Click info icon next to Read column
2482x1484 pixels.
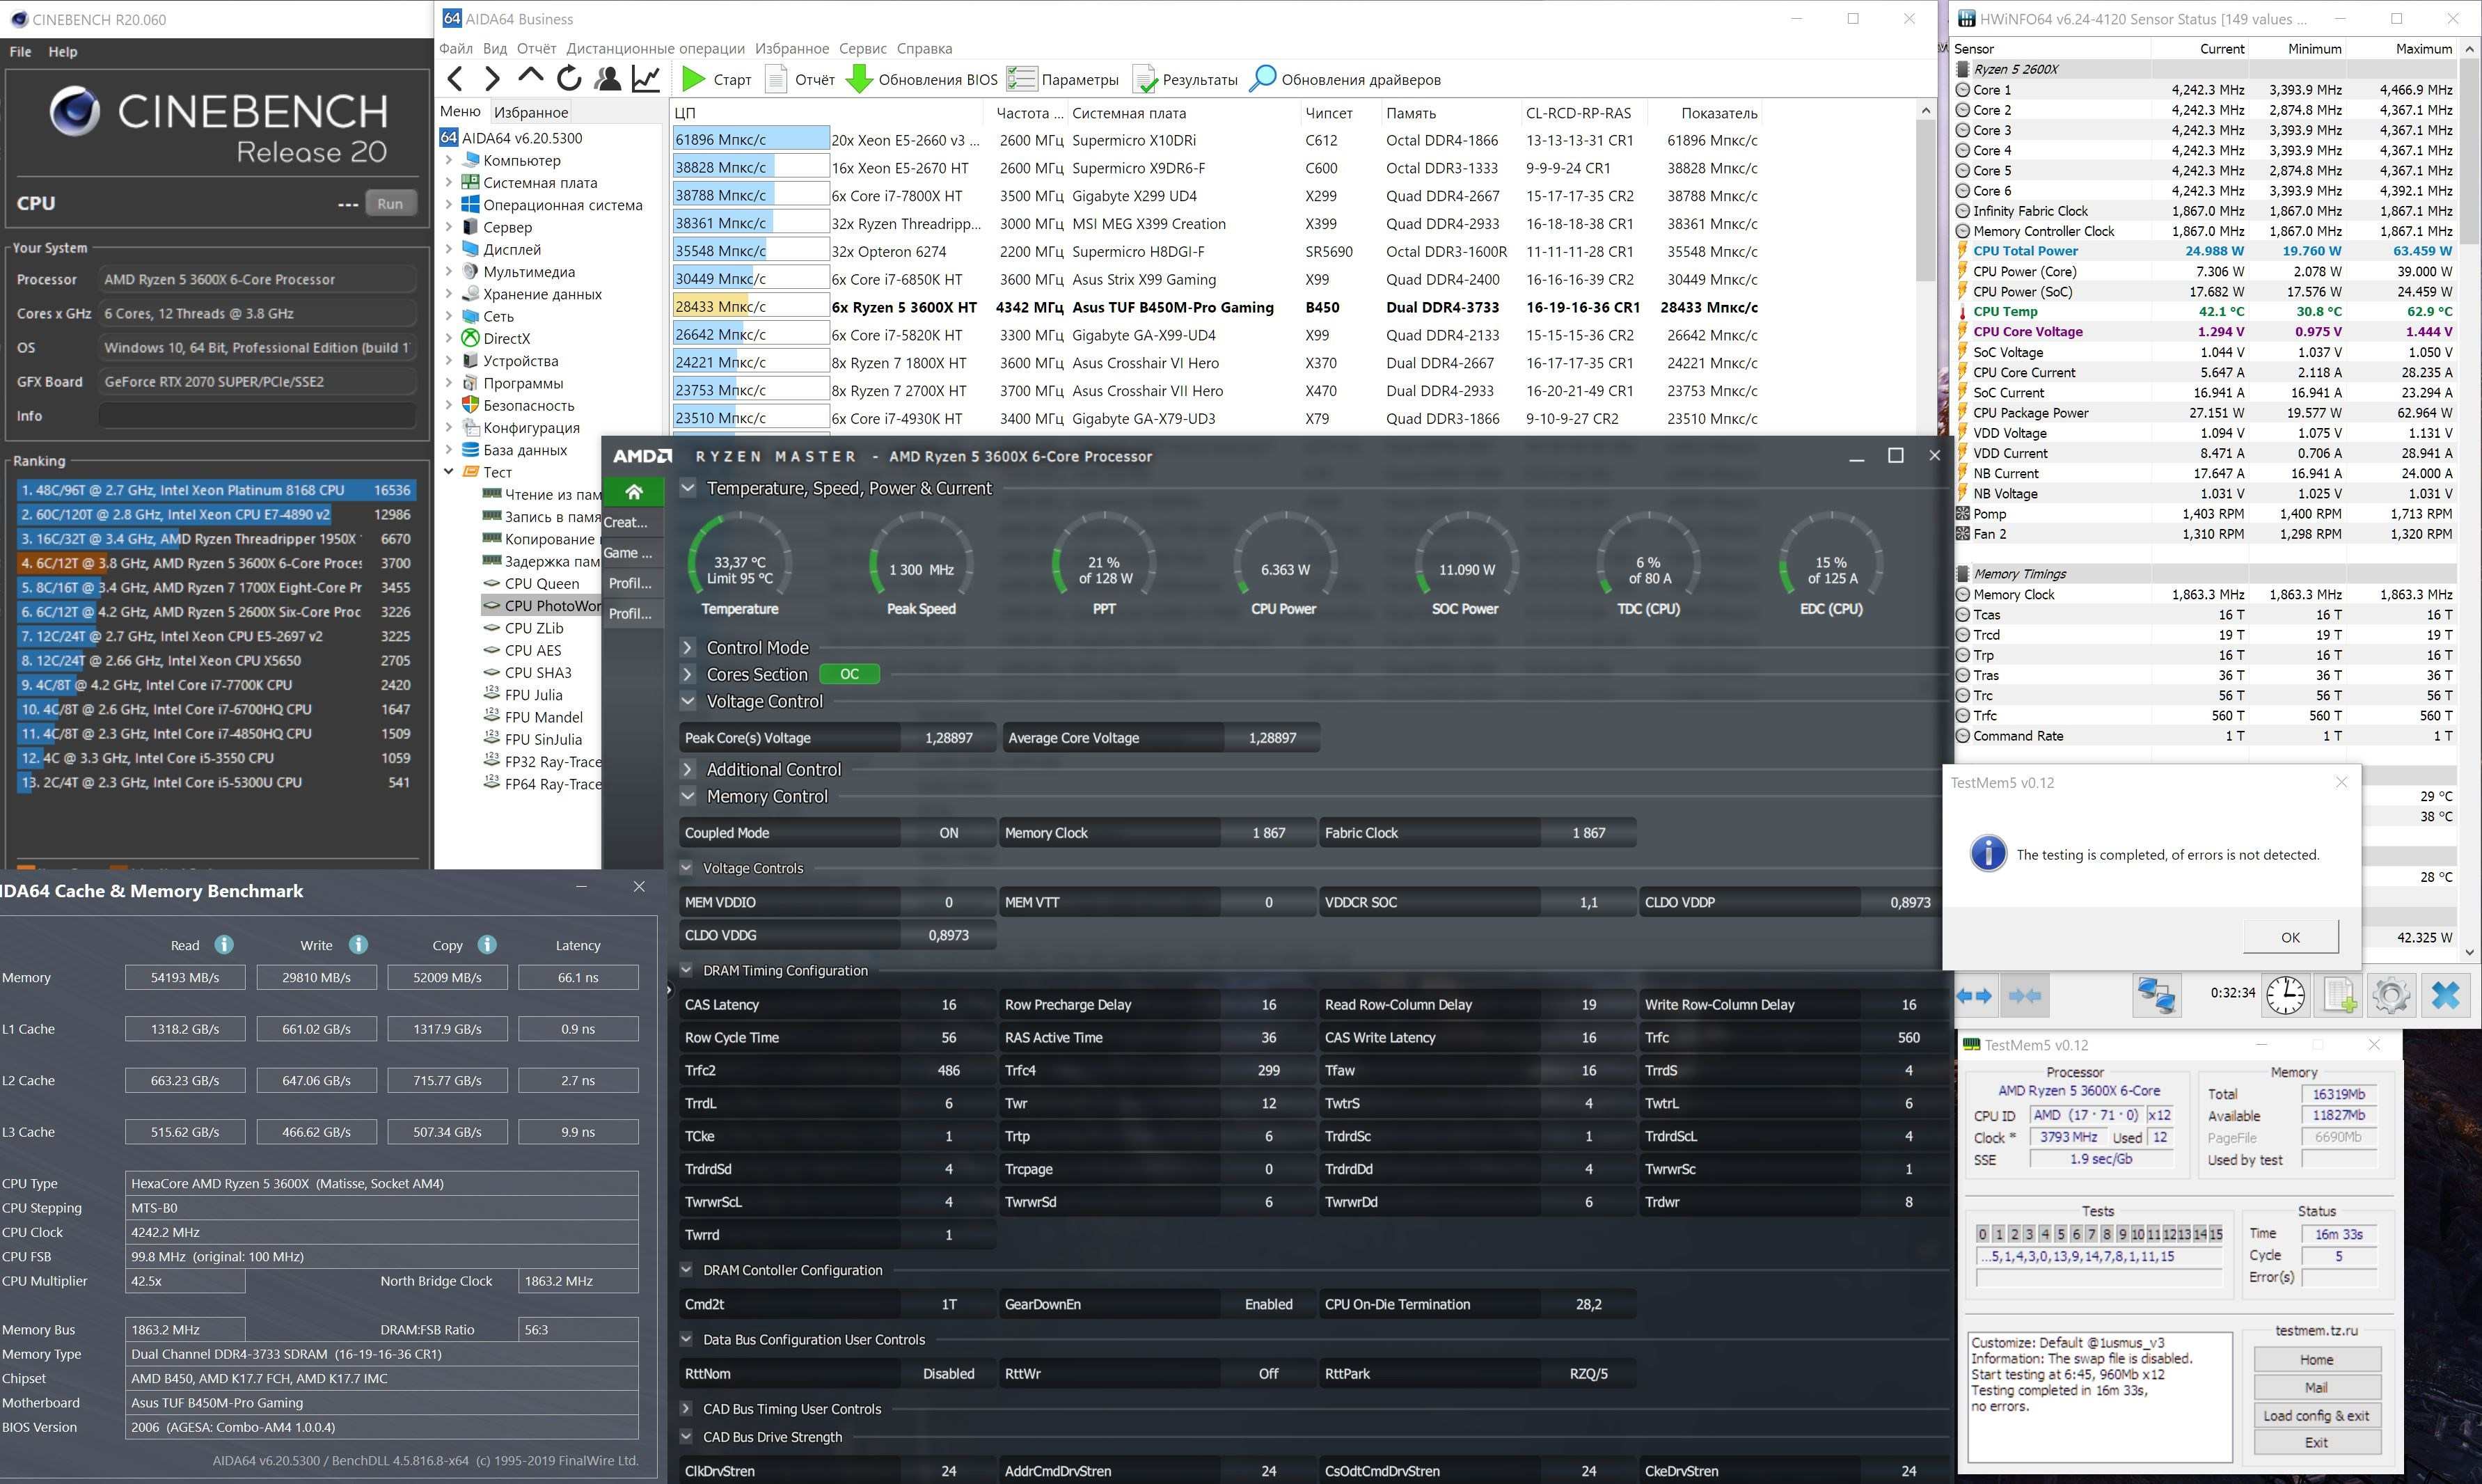224,944
